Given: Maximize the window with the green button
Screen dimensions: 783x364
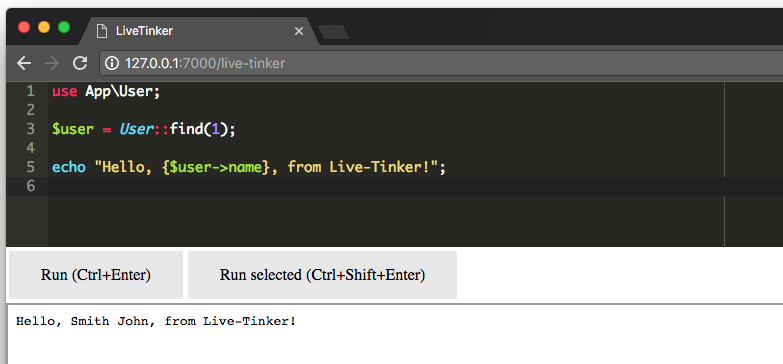Looking at the screenshot, I should tap(64, 27).
